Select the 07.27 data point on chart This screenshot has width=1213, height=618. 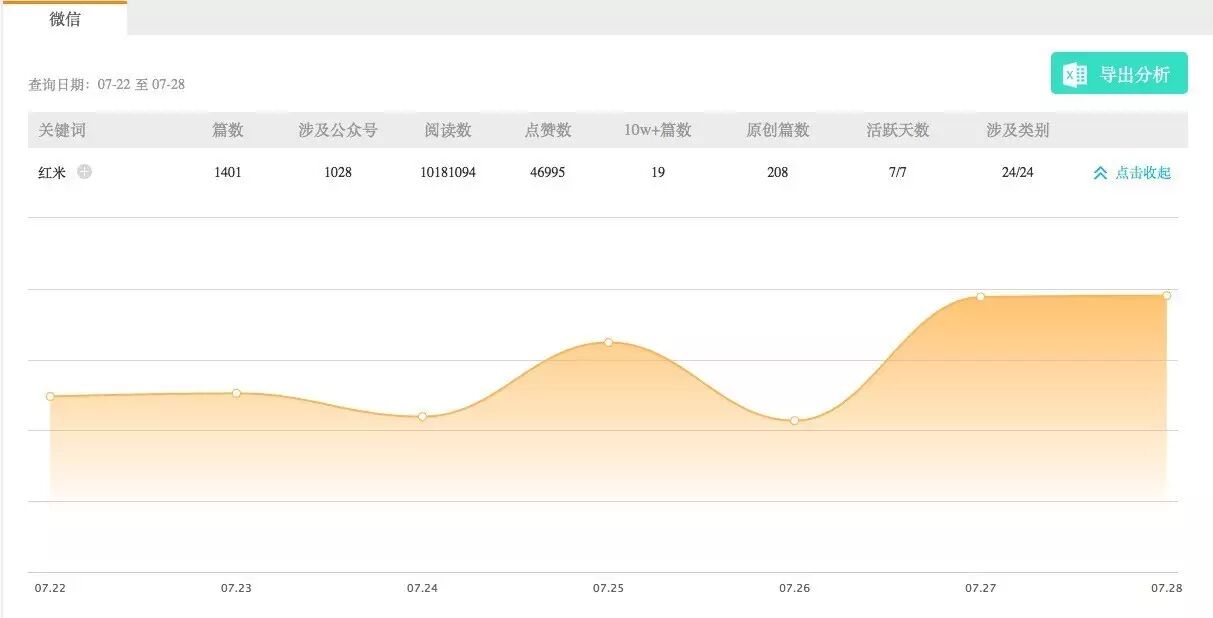click(x=980, y=297)
